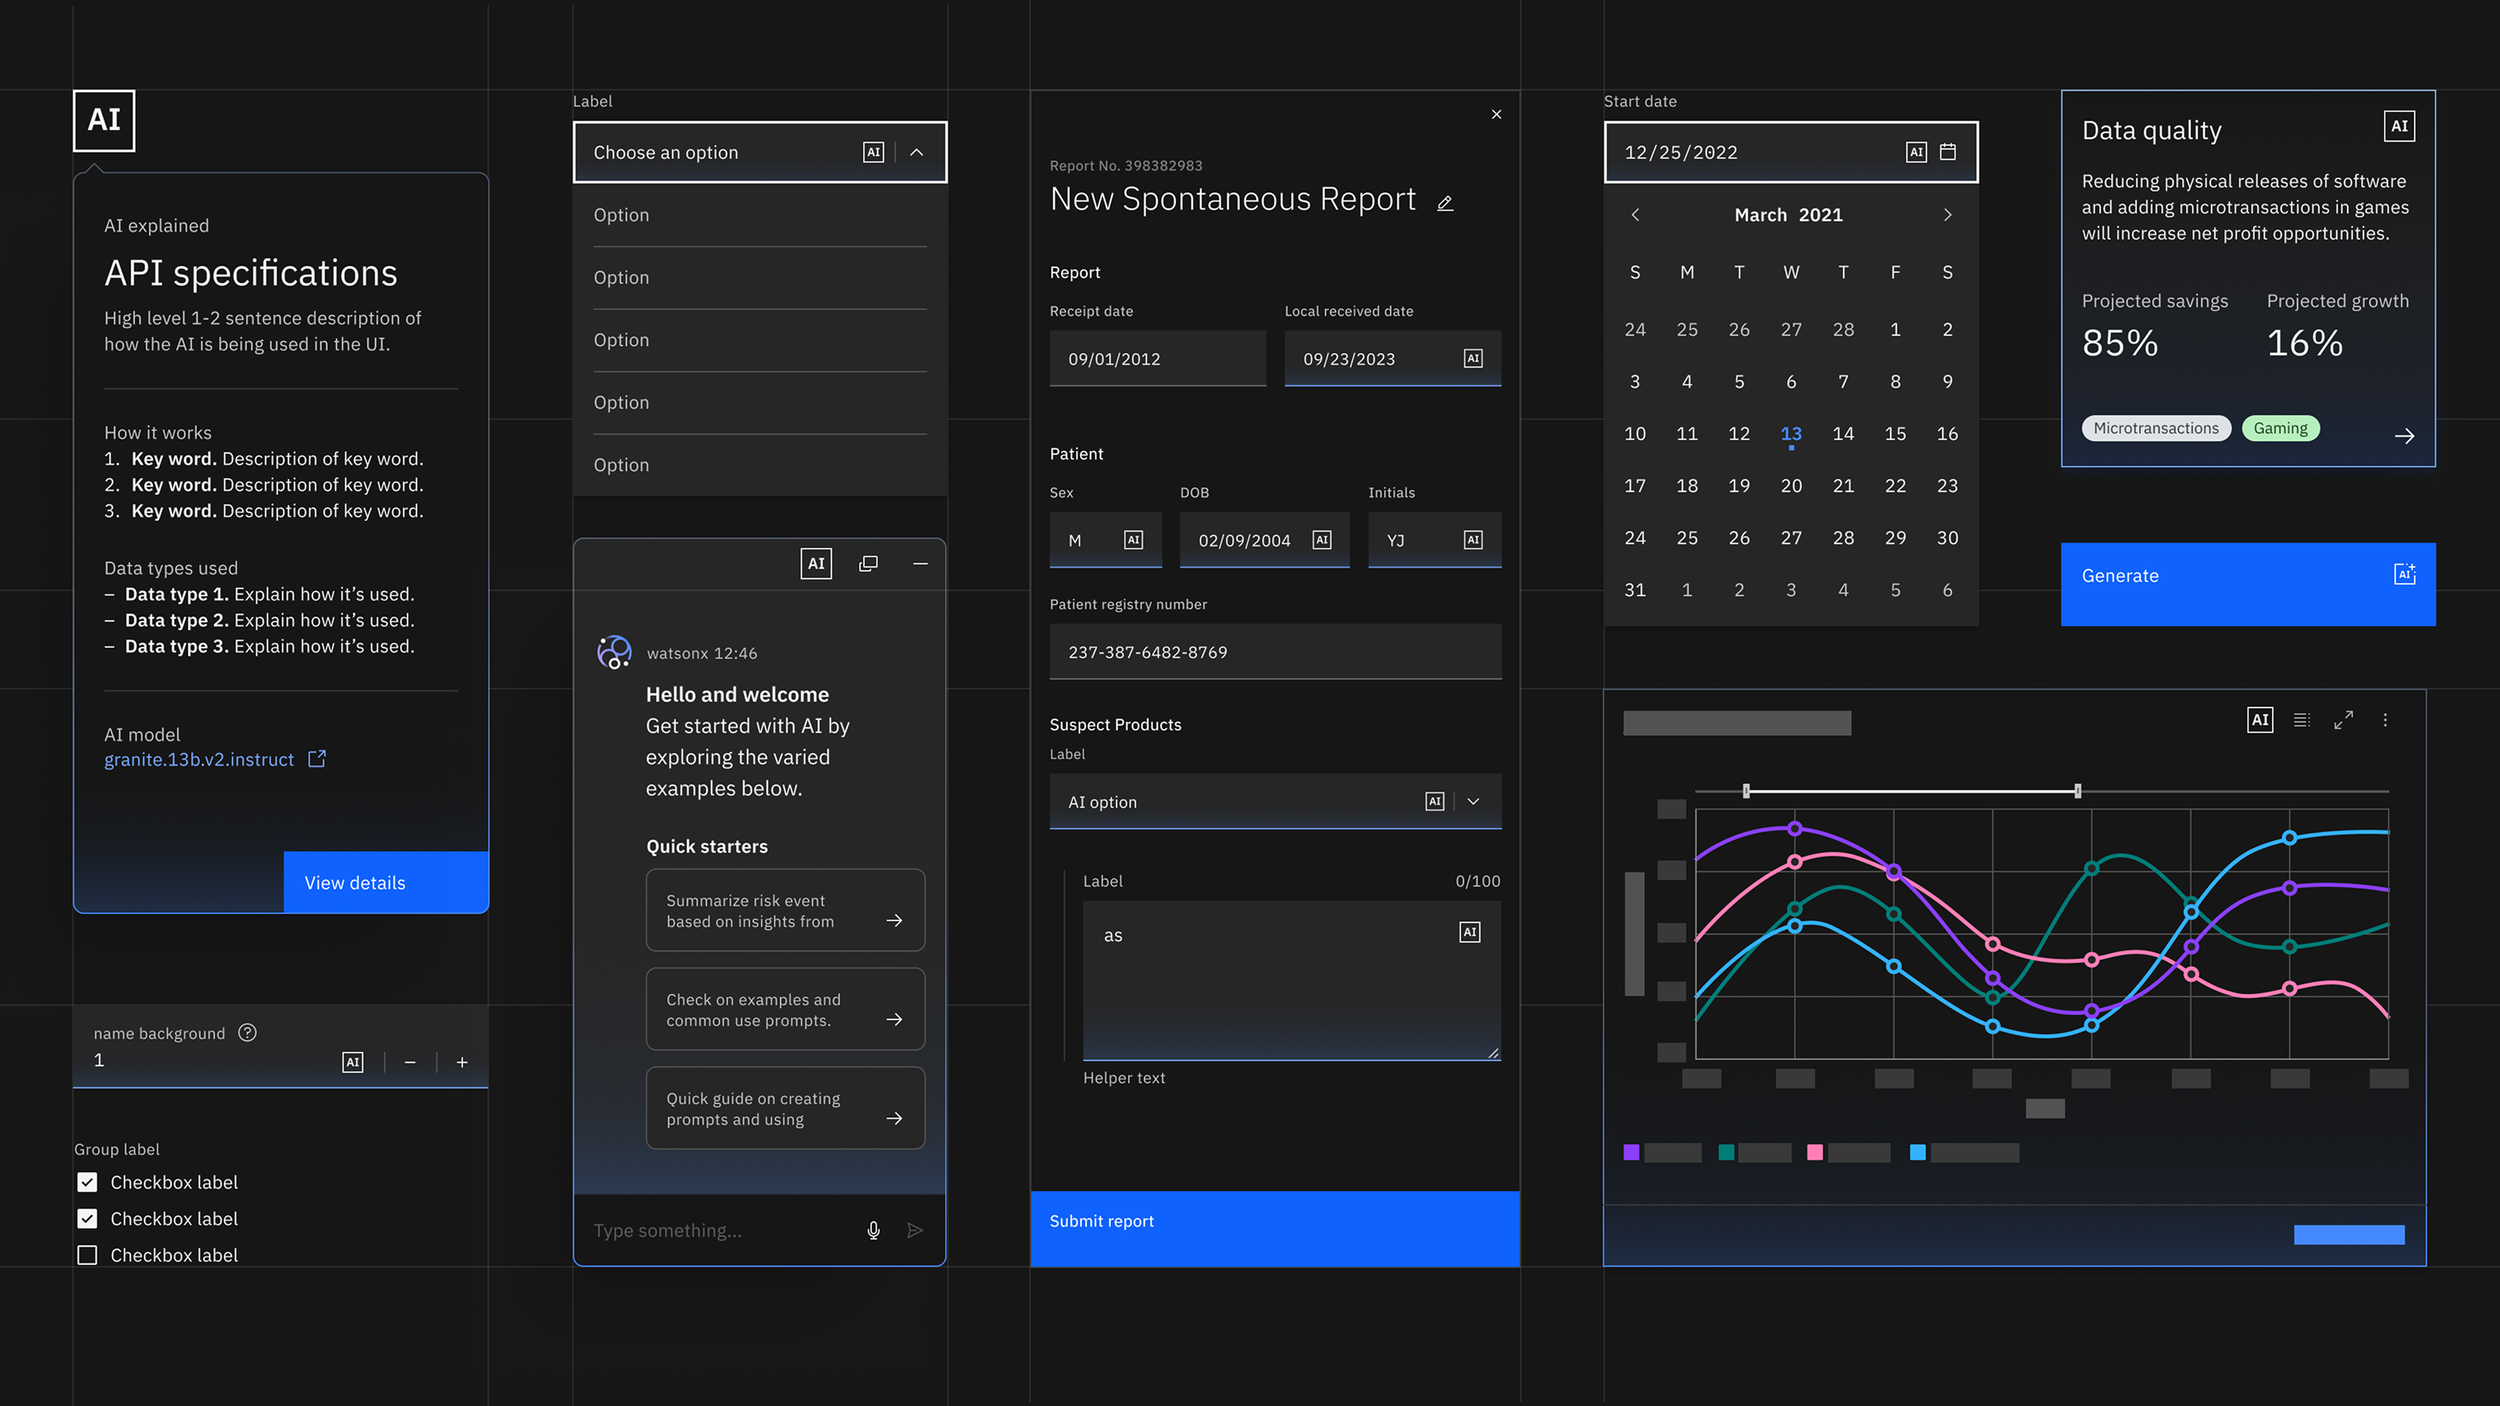
Task: Open the calendar icon in Start date field
Action: coord(1948,152)
